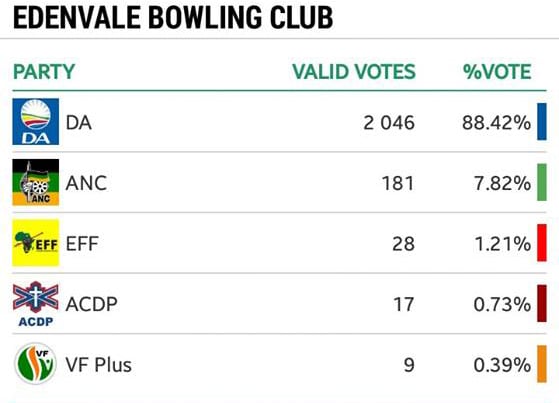Viewport: 559px width, 403px height.
Task: Click the VF Plus party name
Action: 99,365
